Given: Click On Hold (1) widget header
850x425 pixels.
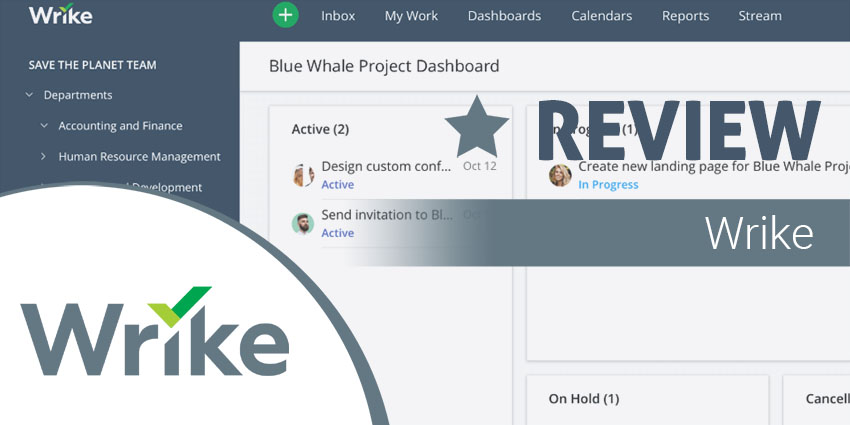Looking at the screenshot, I should (x=583, y=399).
